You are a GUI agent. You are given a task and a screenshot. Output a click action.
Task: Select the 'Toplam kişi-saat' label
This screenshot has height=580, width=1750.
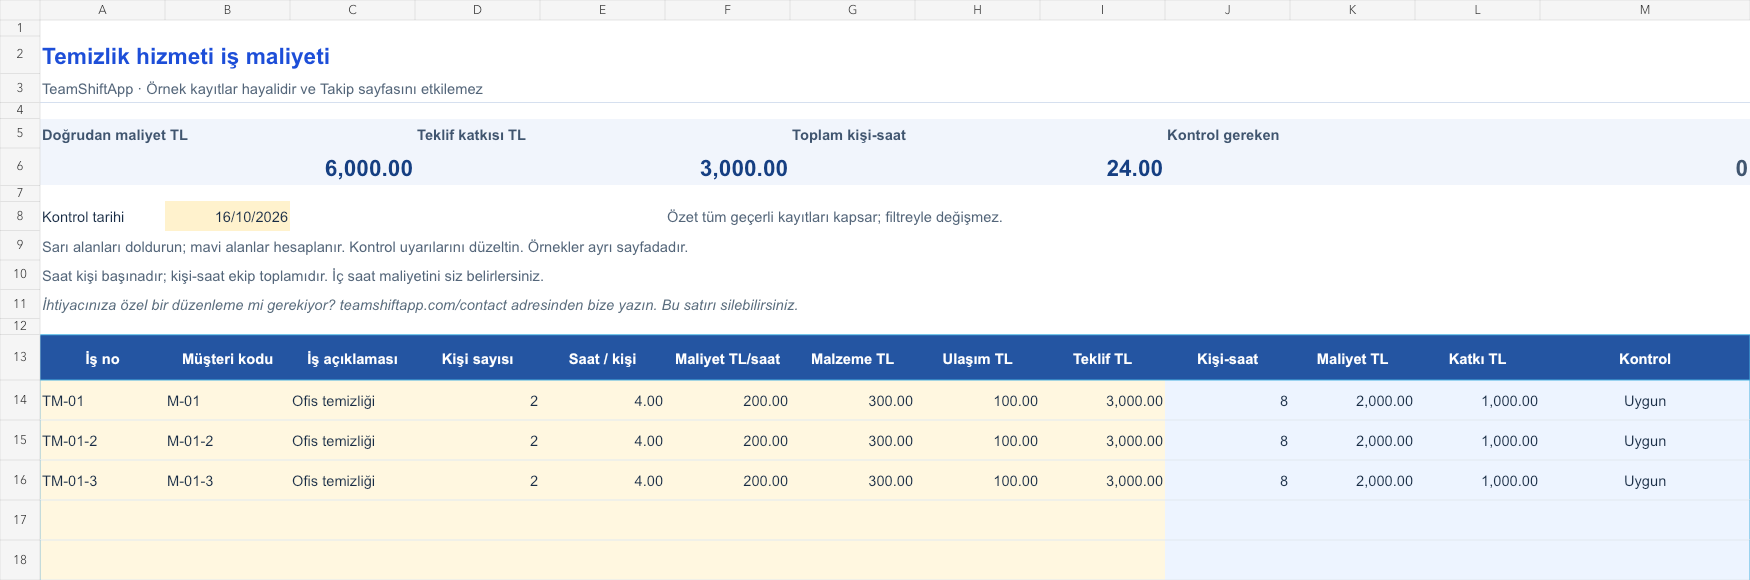(848, 135)
